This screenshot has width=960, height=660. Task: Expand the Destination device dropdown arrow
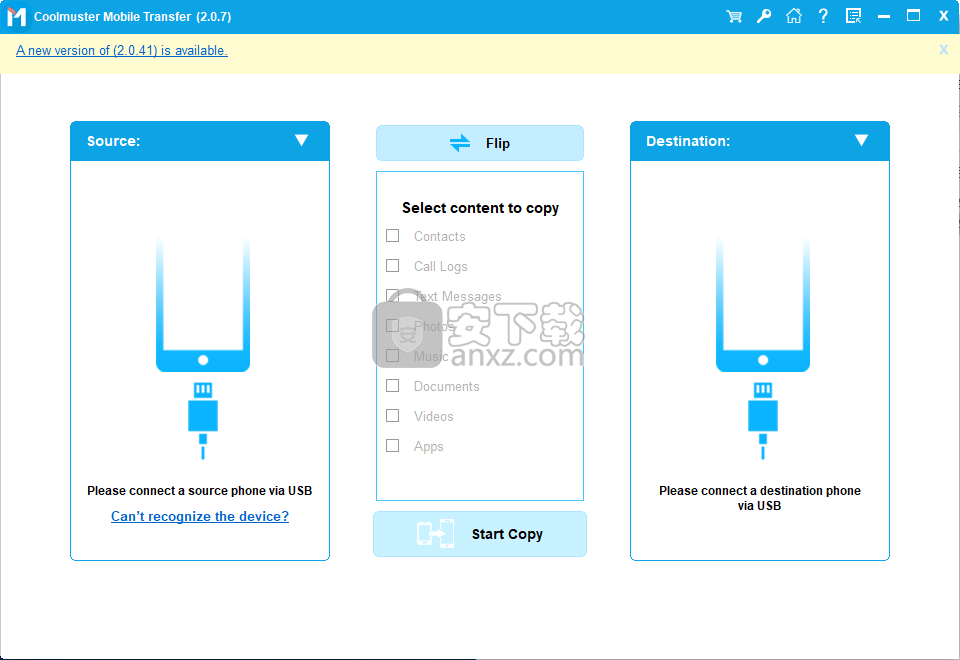(x=861, y=140)
